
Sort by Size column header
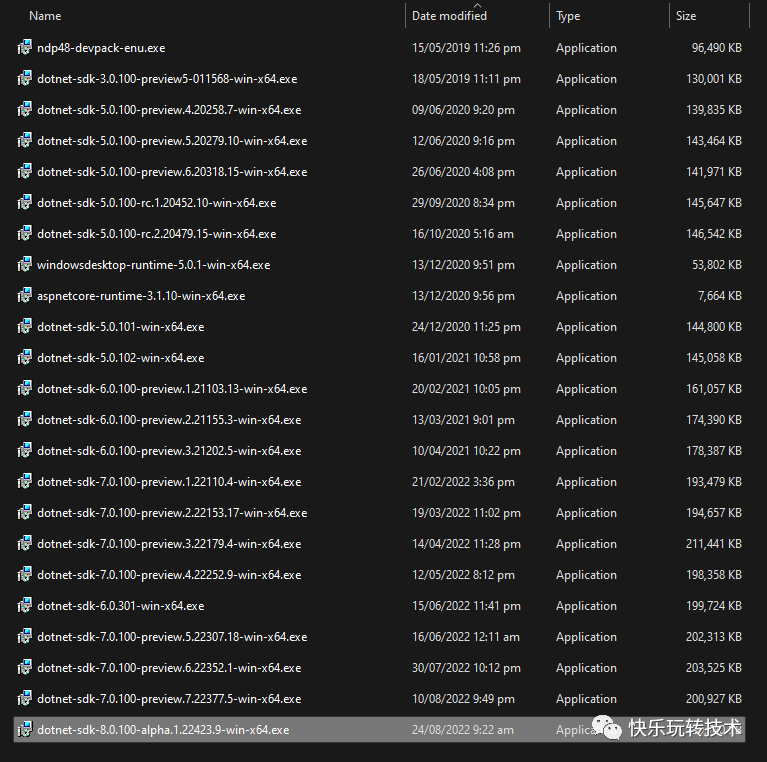[686, 16]
